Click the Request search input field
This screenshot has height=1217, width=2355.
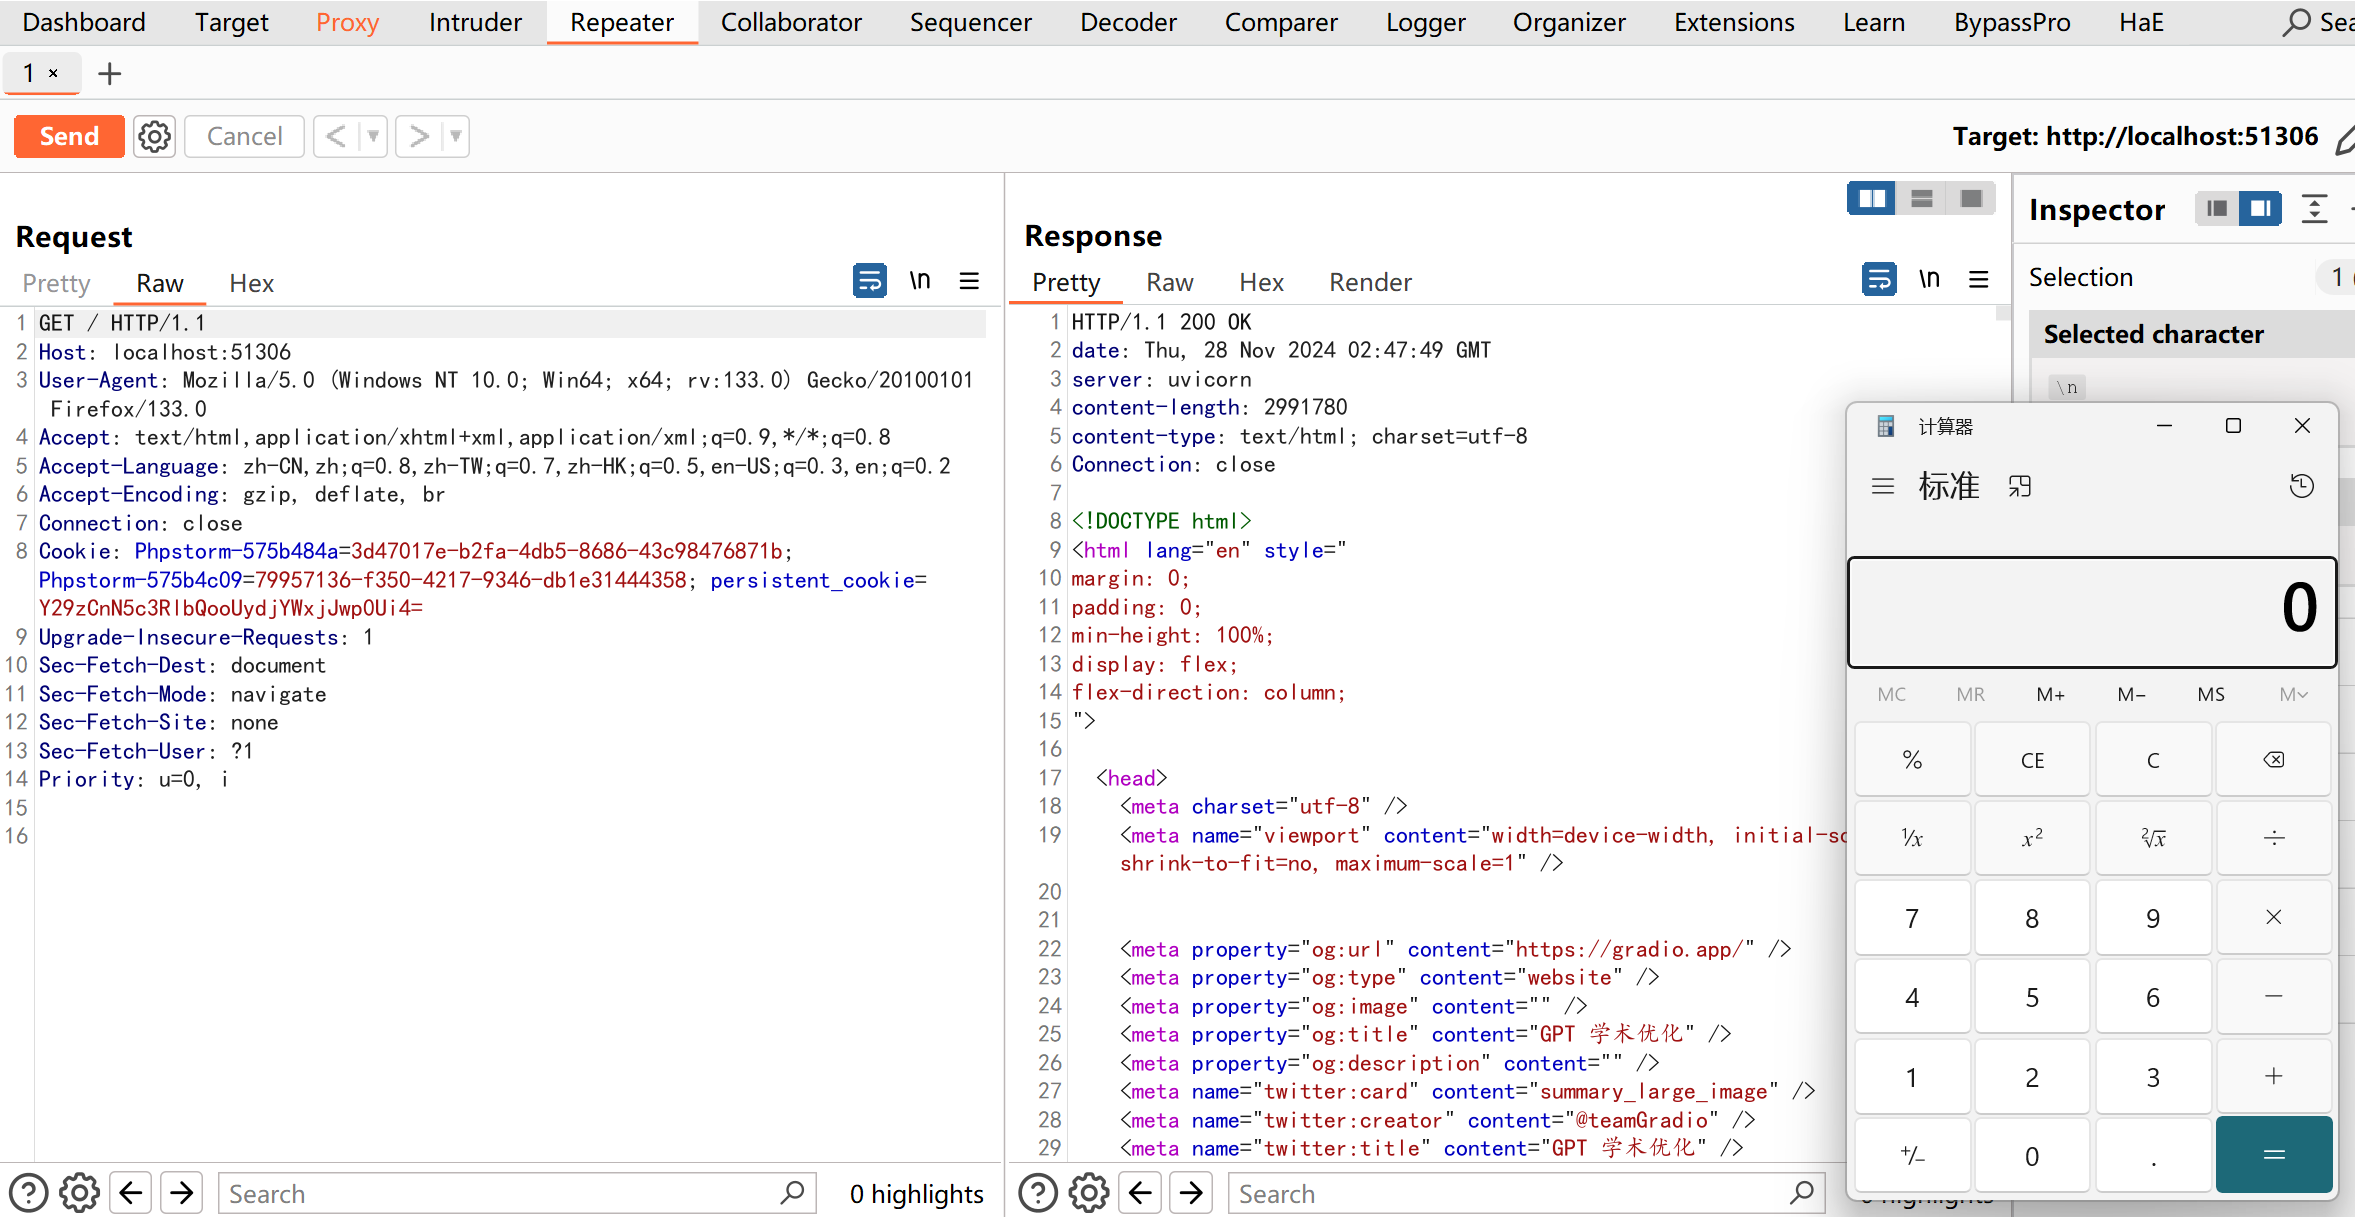[x=500, y=1193]
